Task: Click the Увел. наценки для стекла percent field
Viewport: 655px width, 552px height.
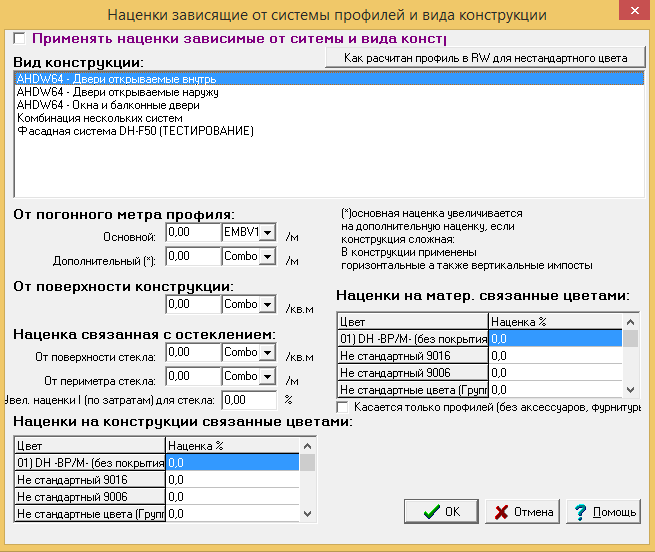Action: click(x=249, y=400)
